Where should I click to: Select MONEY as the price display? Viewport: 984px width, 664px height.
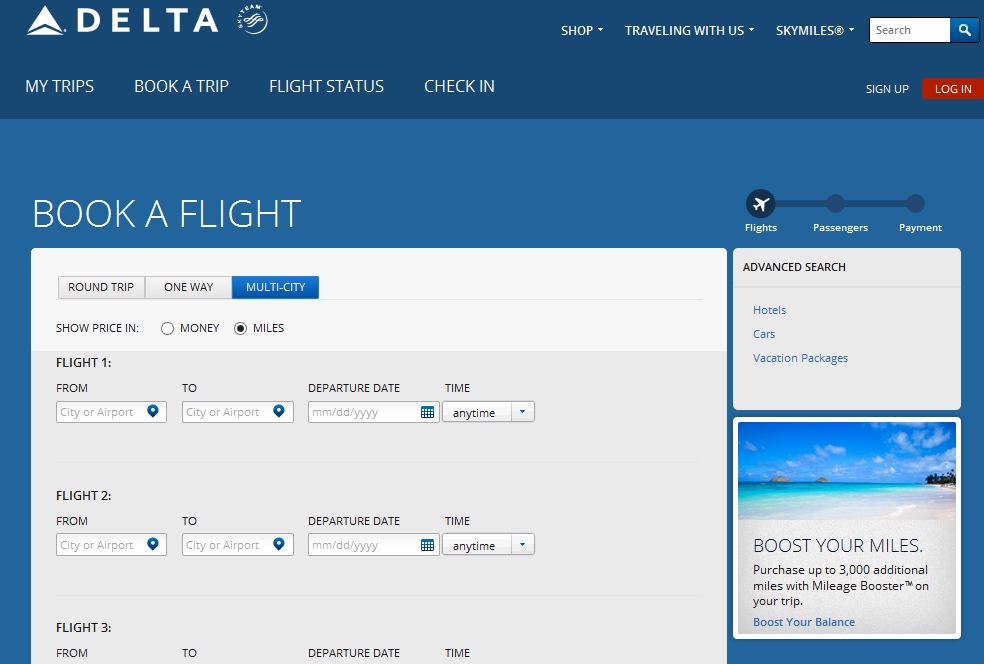coord(168,328)
